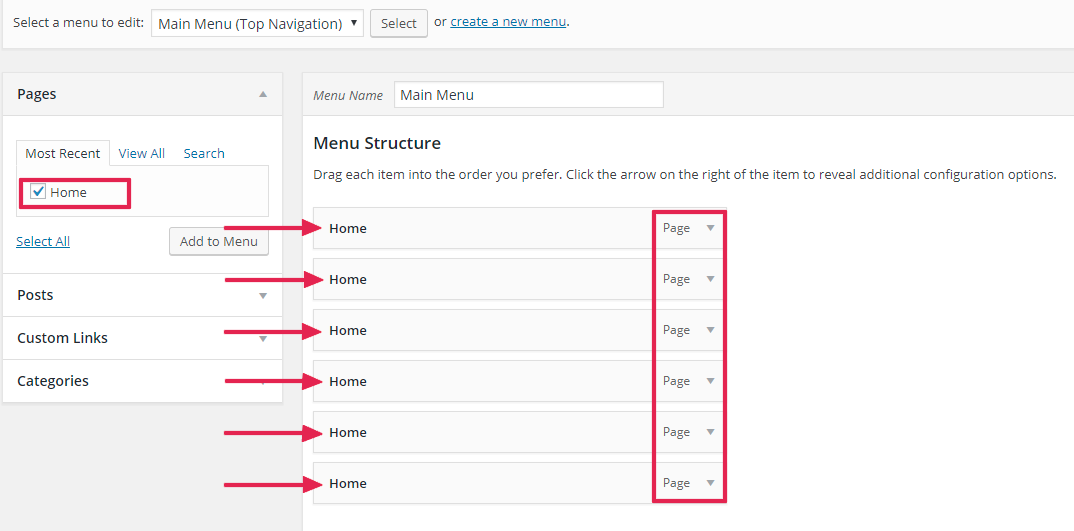Expand the Custom Links panel

pos(263,339)
